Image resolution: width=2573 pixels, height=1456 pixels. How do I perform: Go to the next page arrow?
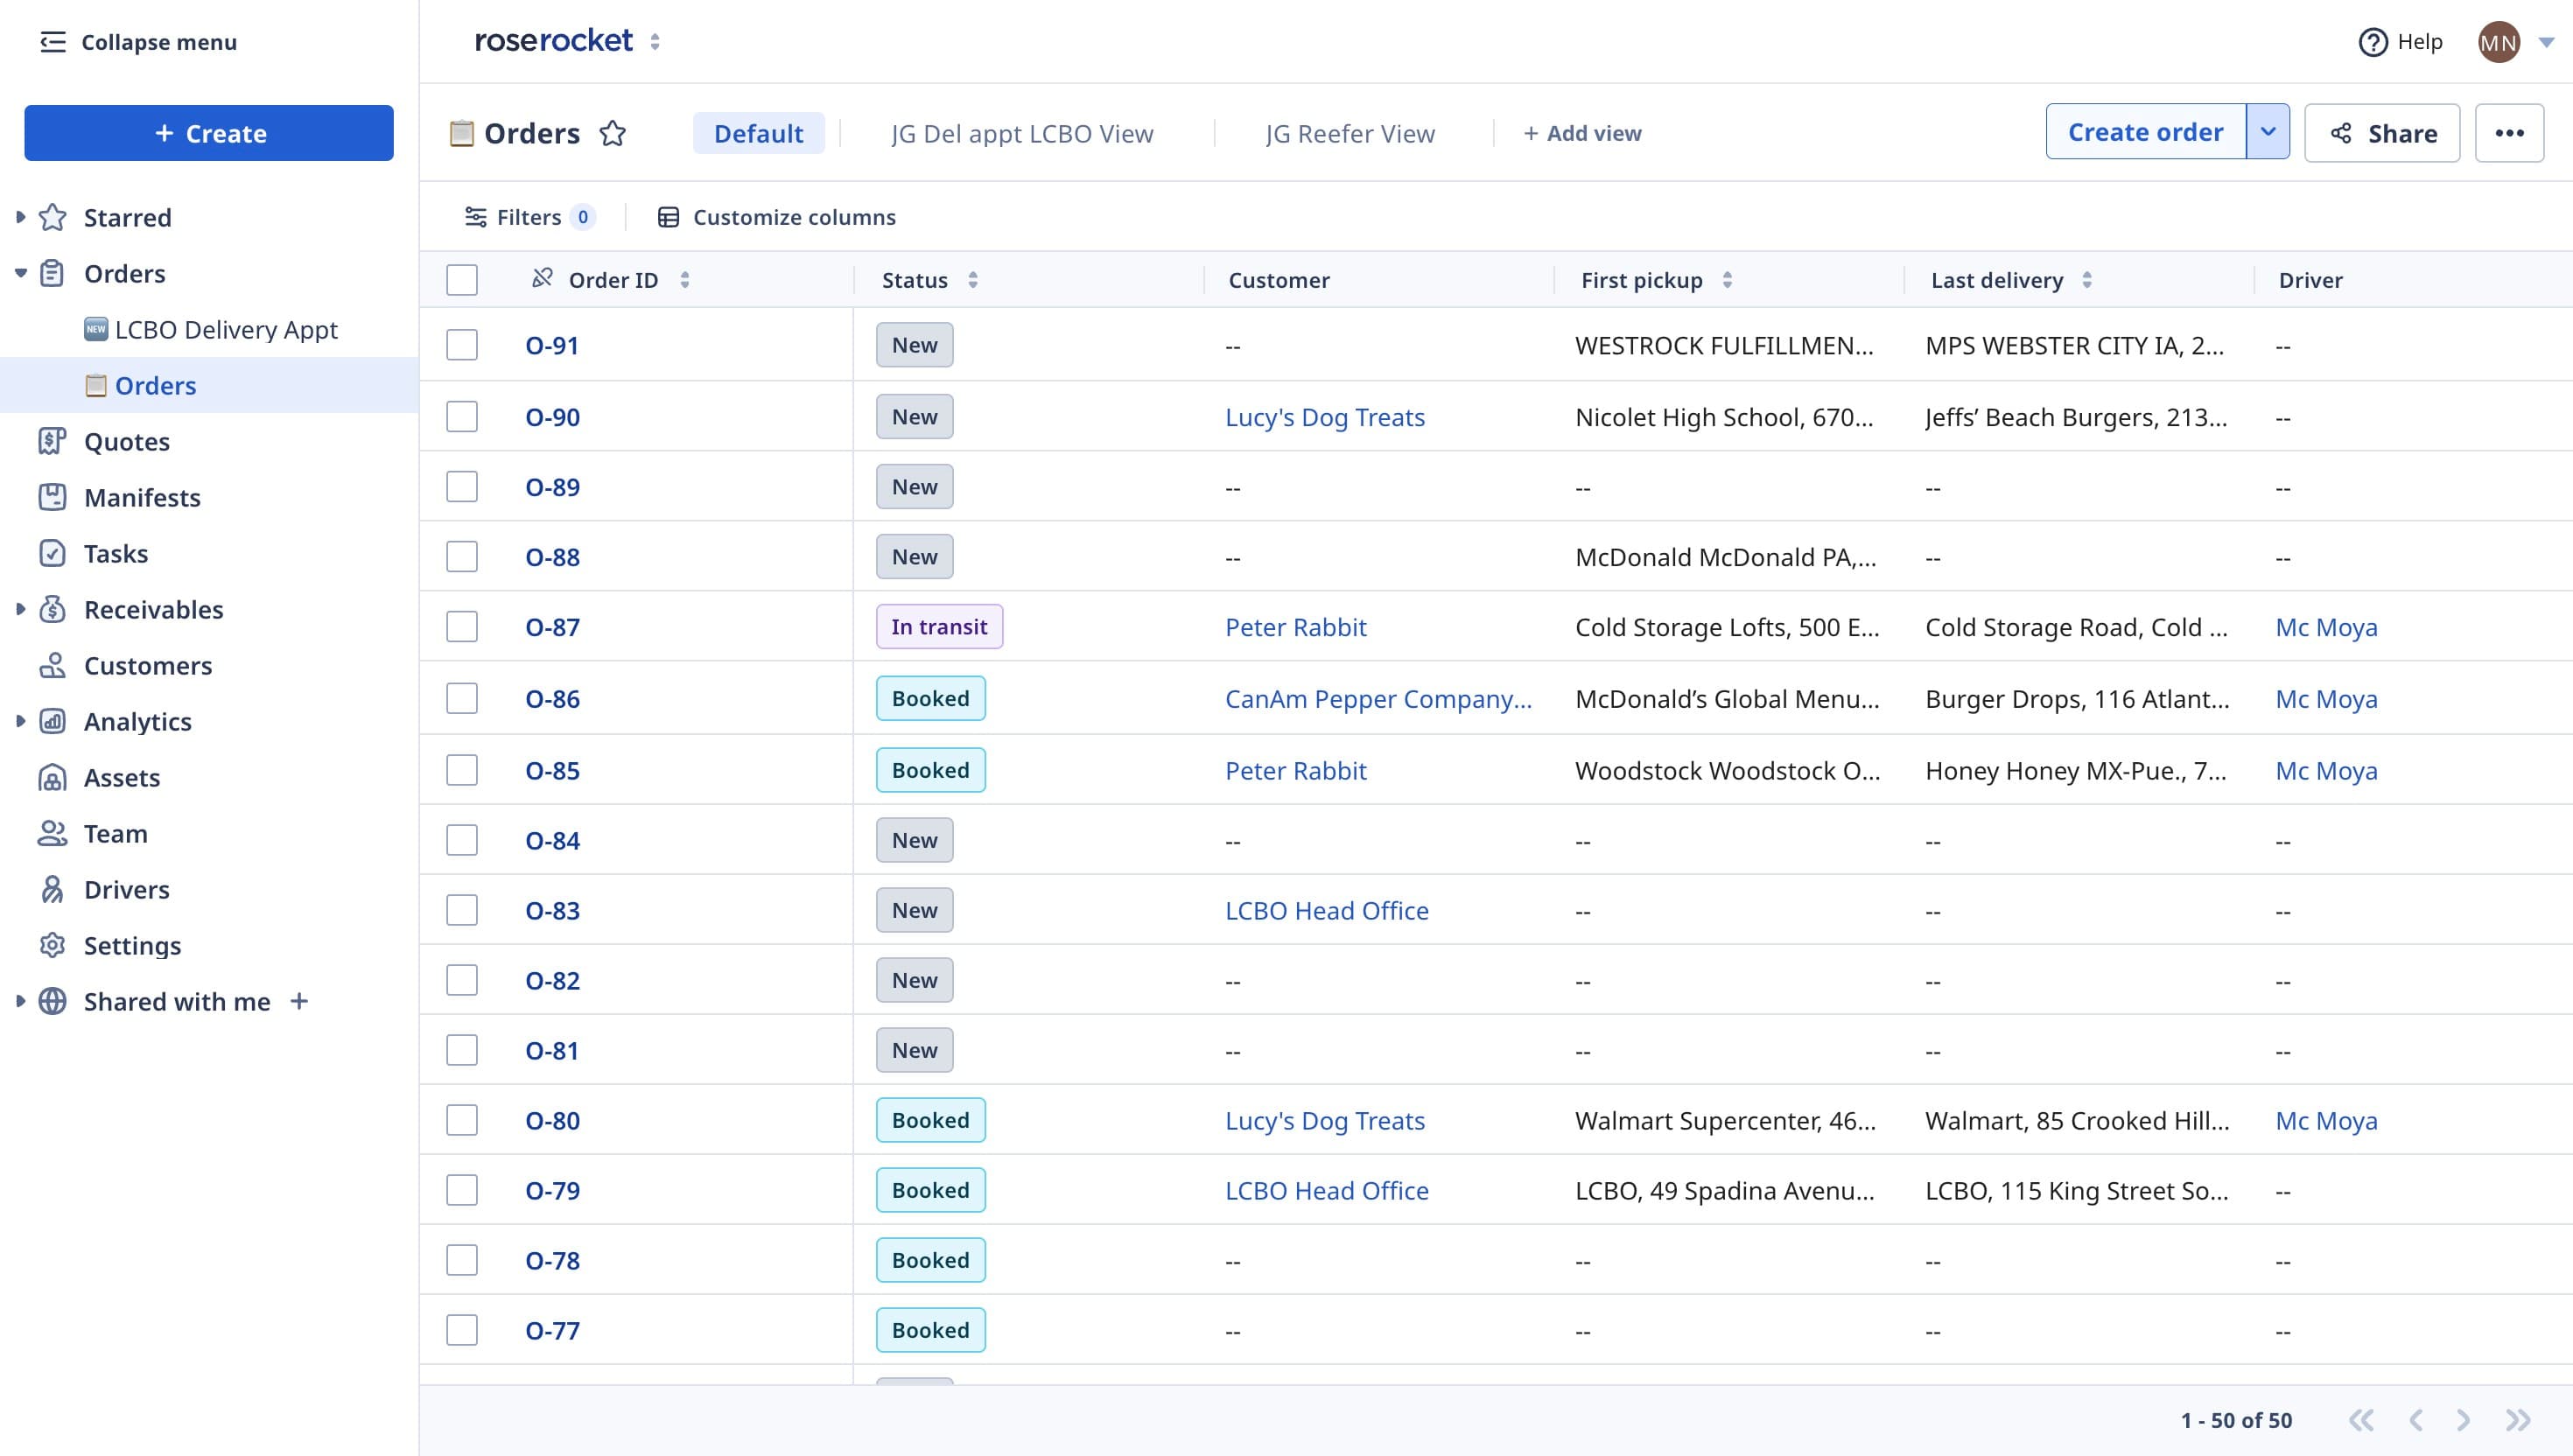[2463, 1420]
